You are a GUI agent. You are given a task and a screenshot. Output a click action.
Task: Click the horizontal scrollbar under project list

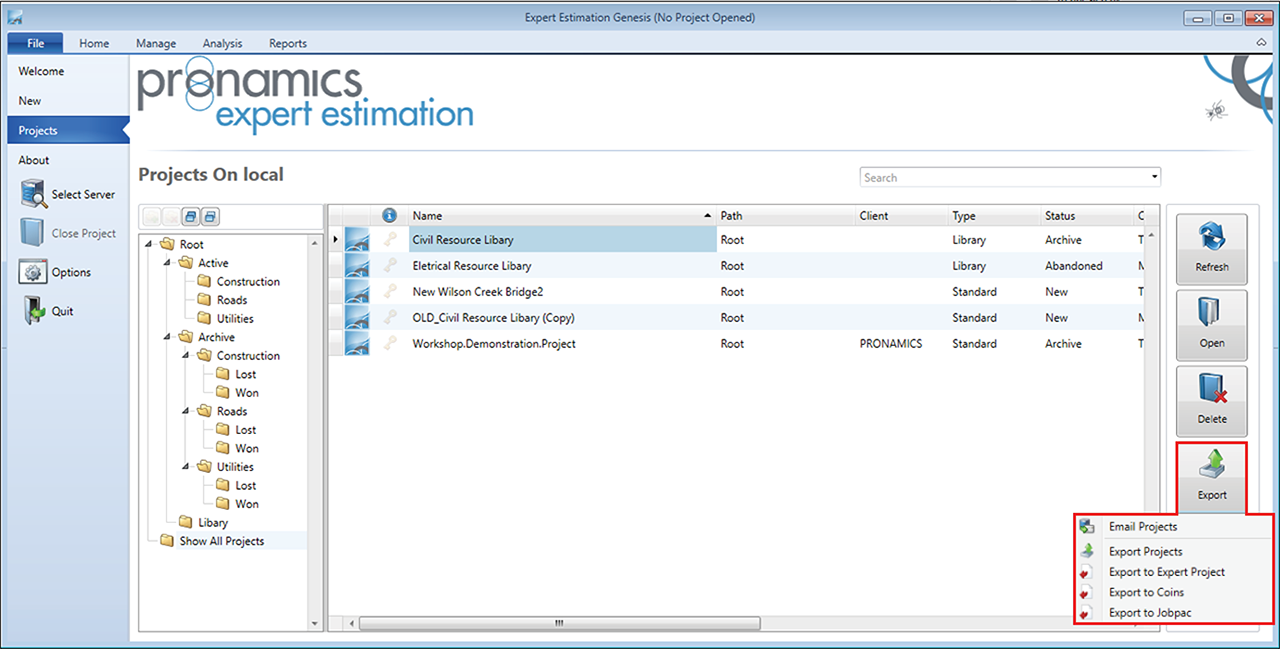[559, 623]
